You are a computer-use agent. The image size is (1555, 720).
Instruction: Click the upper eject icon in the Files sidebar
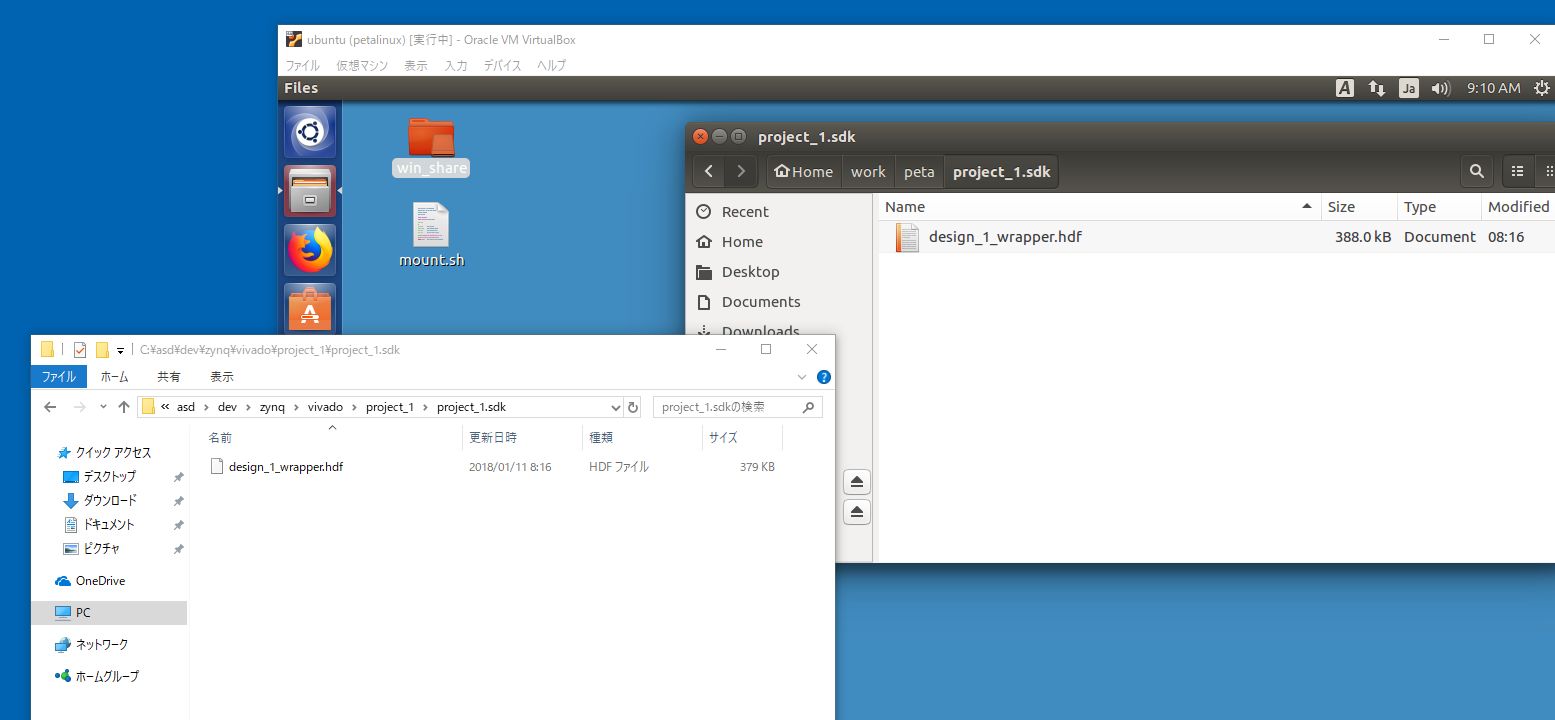856,481
